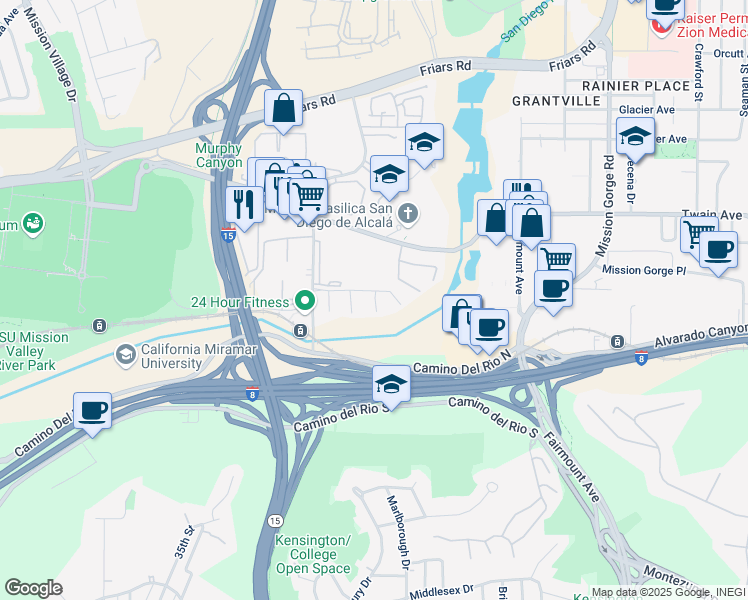
Task: Select the restaurant fork-and-knife marker near I-15
Action: coord(244,208)
